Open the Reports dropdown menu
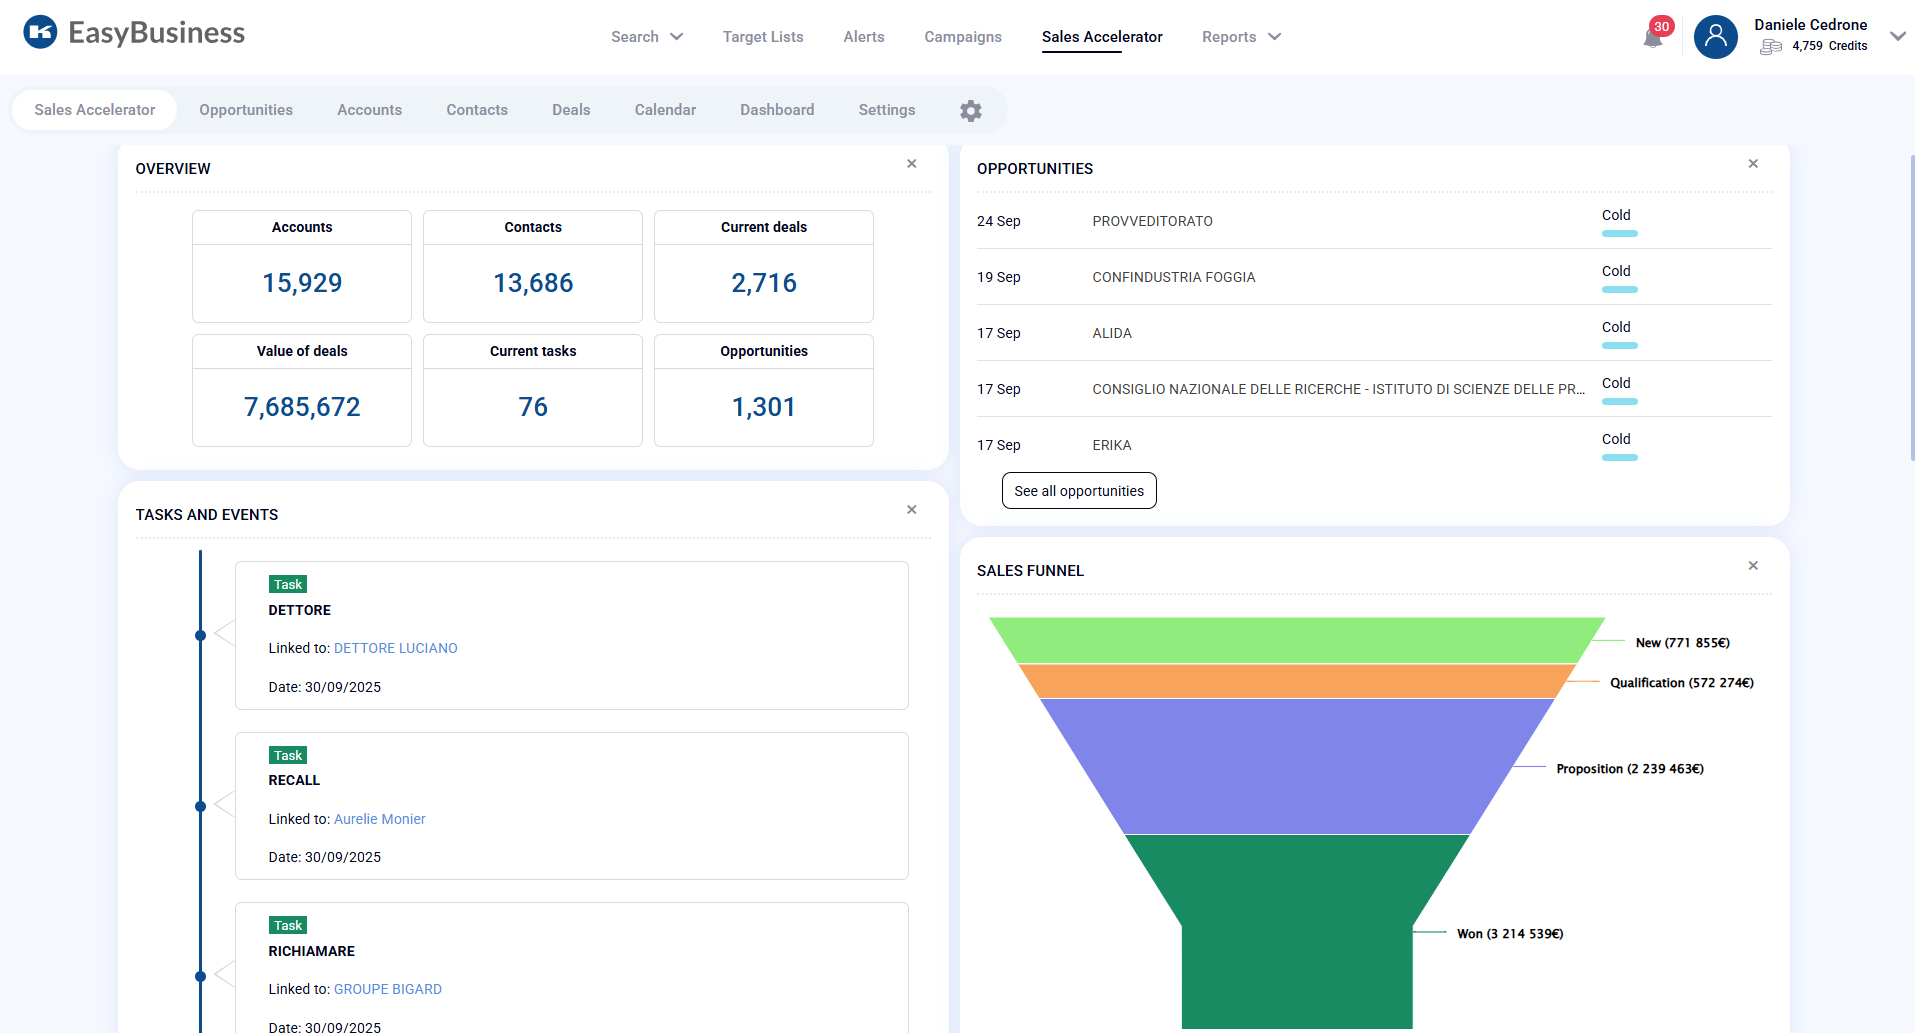Viewport: 1915px width, 1033px height. pos(1240,36)
